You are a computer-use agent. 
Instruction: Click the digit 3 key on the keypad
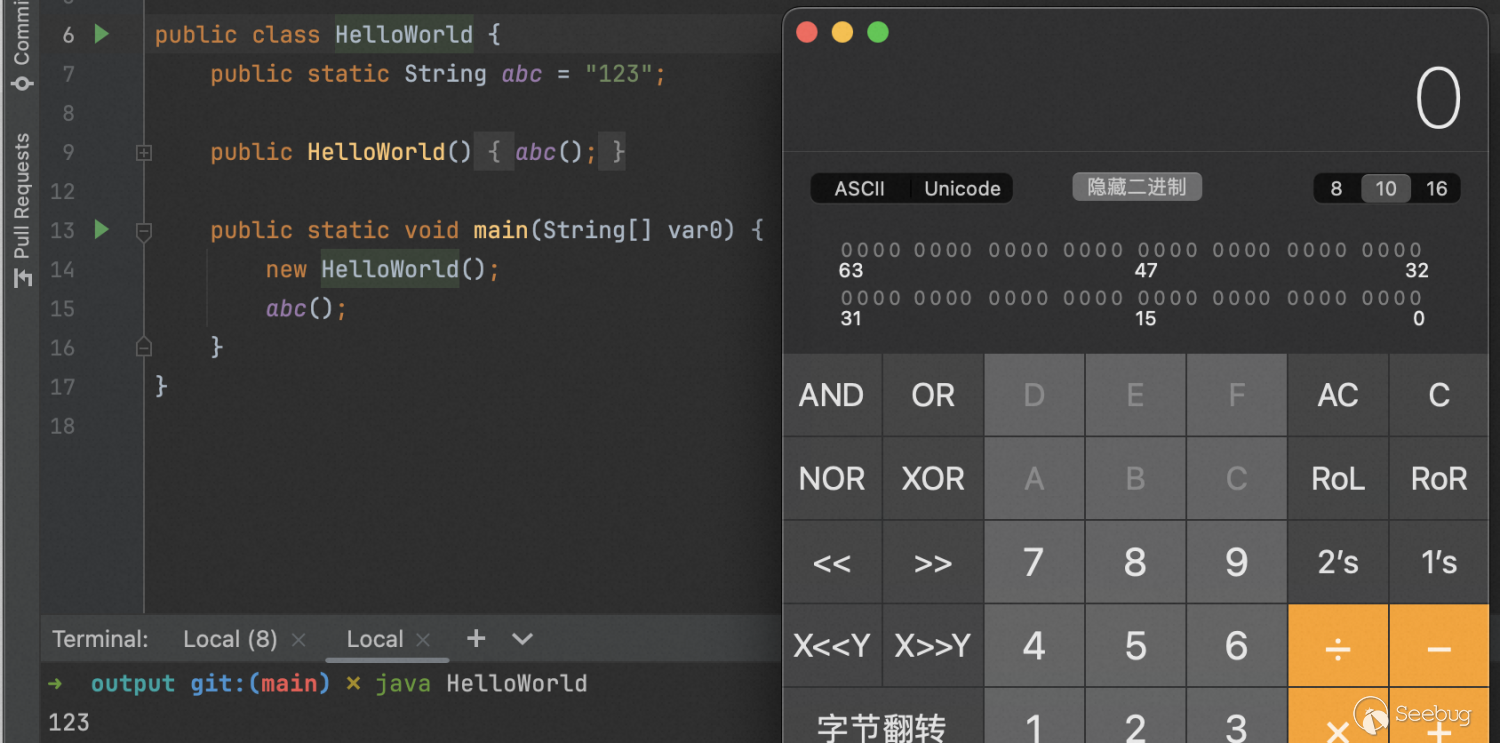coord(1237,716)
